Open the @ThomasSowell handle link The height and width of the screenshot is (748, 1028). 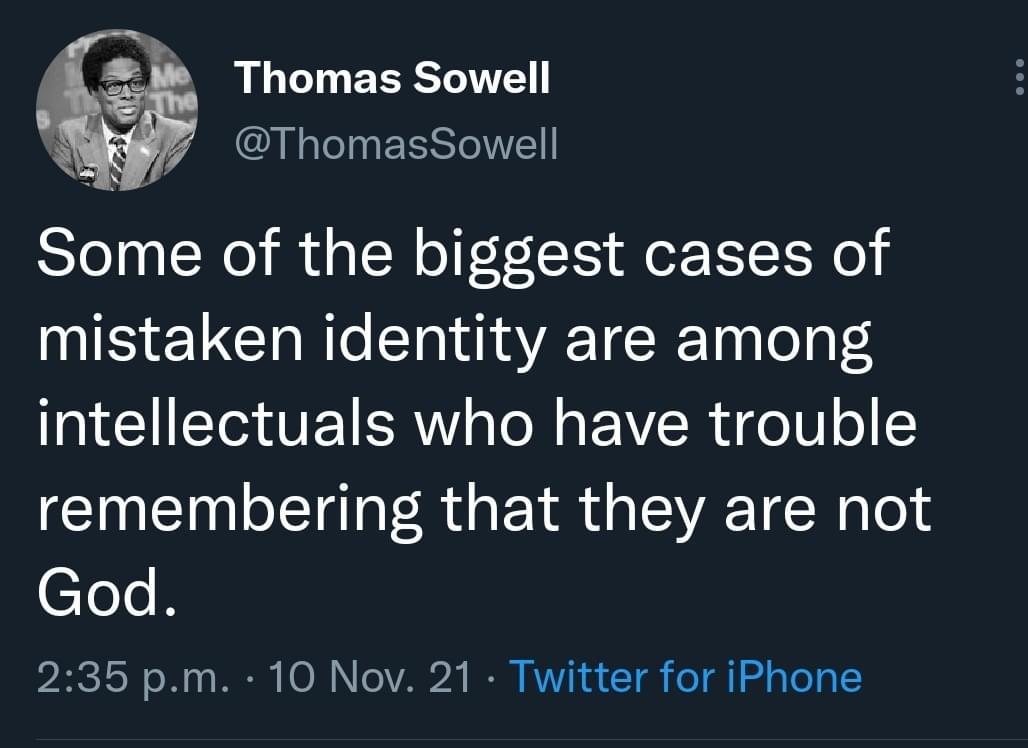click(x=395, y=146)
